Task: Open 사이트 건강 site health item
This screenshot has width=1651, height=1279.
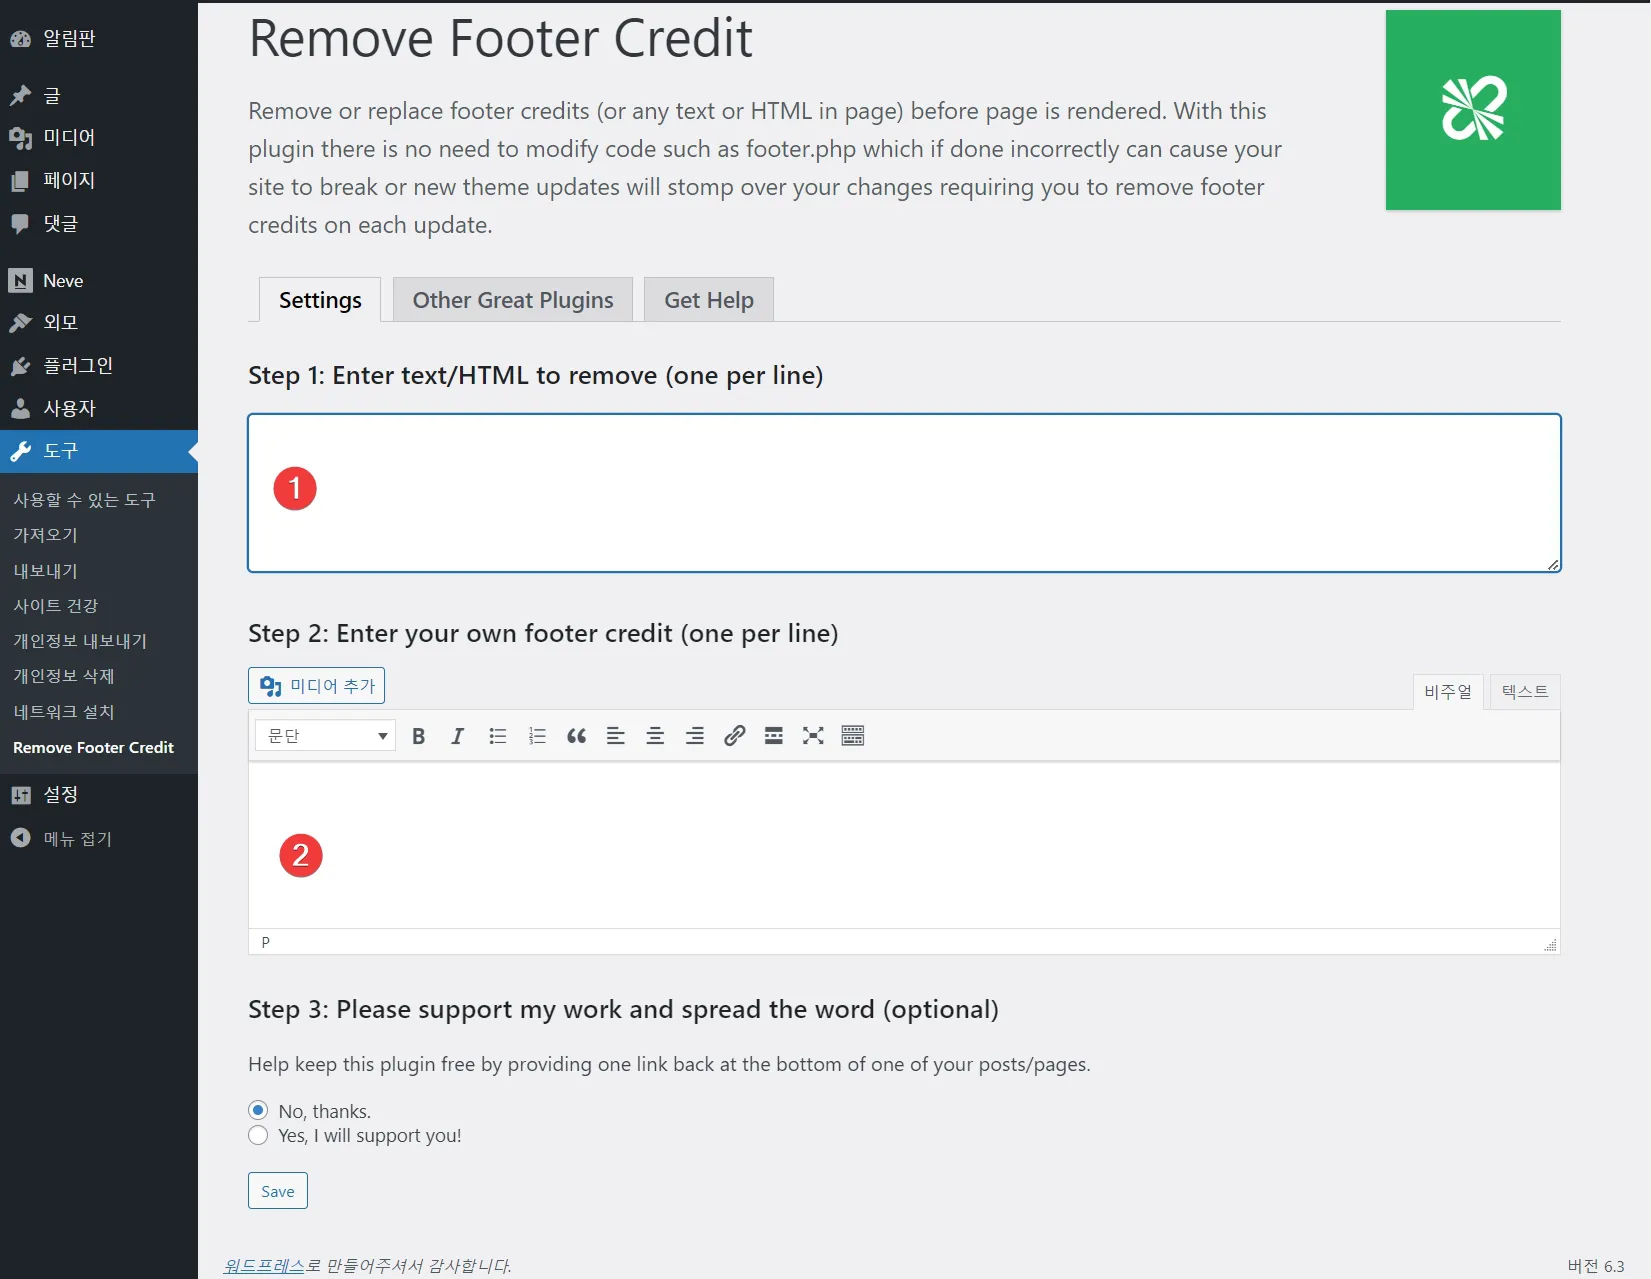Action: point(55,605)
